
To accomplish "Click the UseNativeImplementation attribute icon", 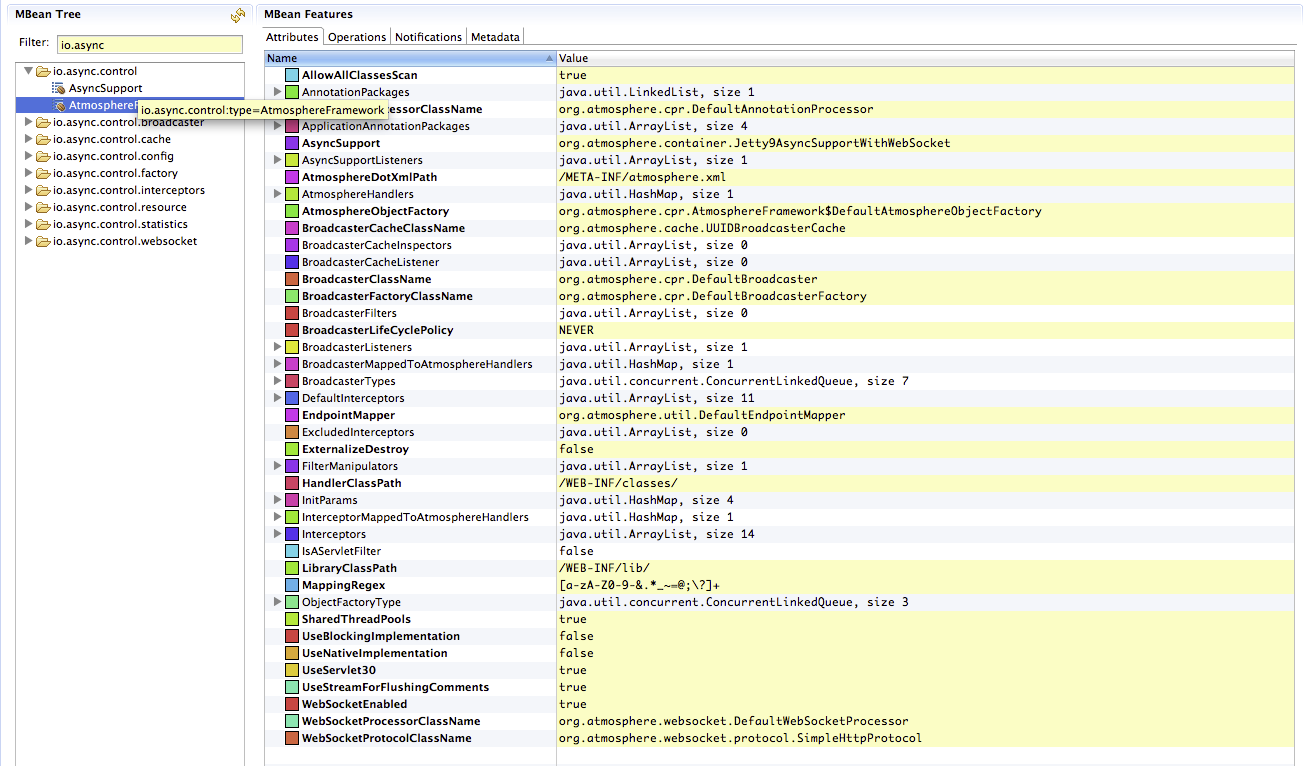I will click(x=292, y=653).
